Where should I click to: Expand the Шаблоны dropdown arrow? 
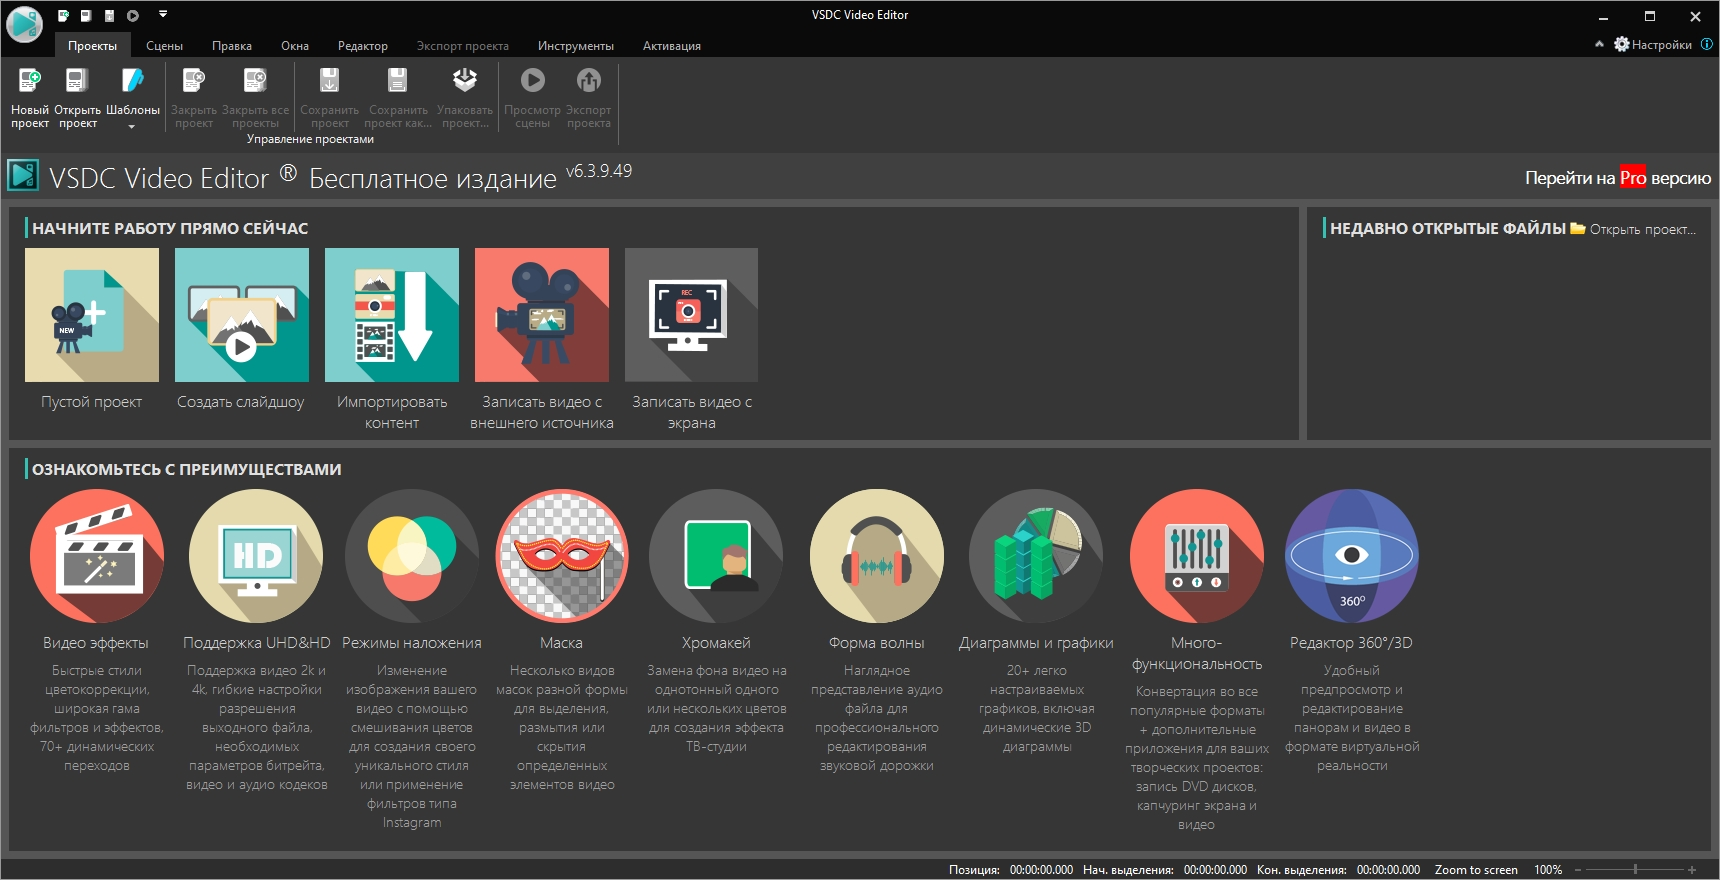[x=132, y=127]
